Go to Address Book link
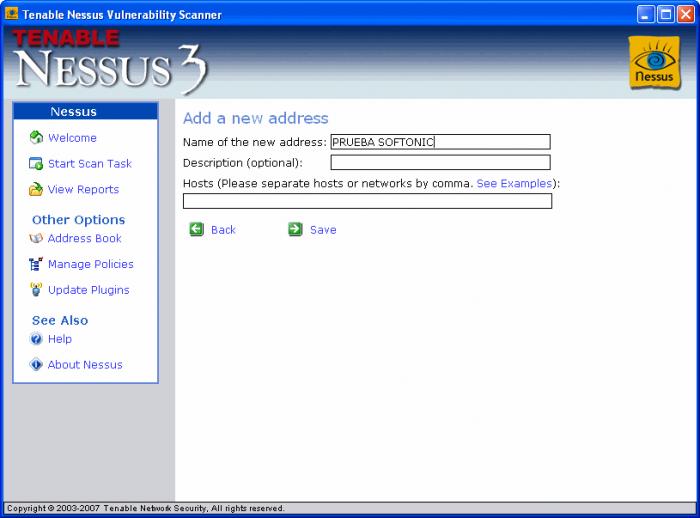The image size is (700, 518). [x=85, y=238]
